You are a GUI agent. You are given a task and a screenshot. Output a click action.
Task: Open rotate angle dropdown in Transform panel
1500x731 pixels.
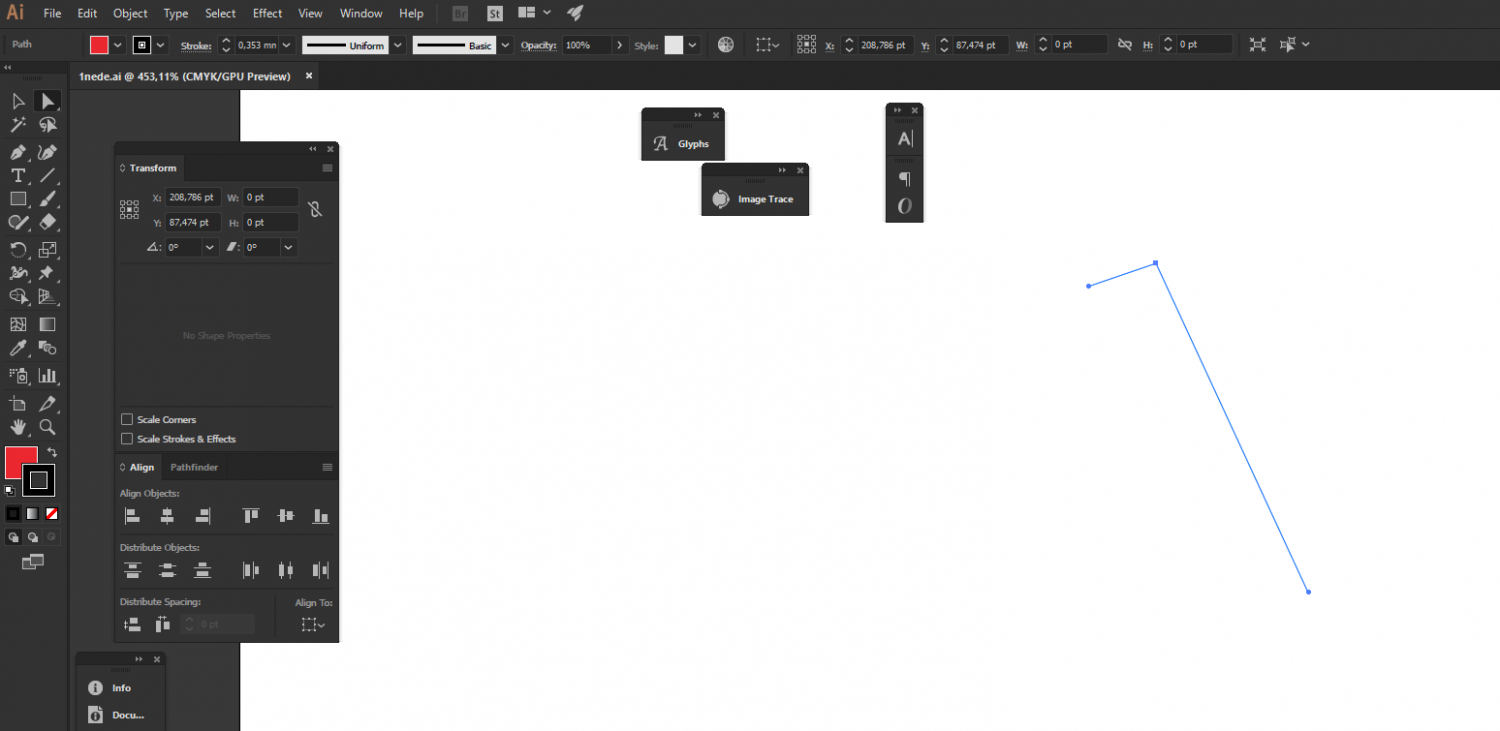click(210, 247)
